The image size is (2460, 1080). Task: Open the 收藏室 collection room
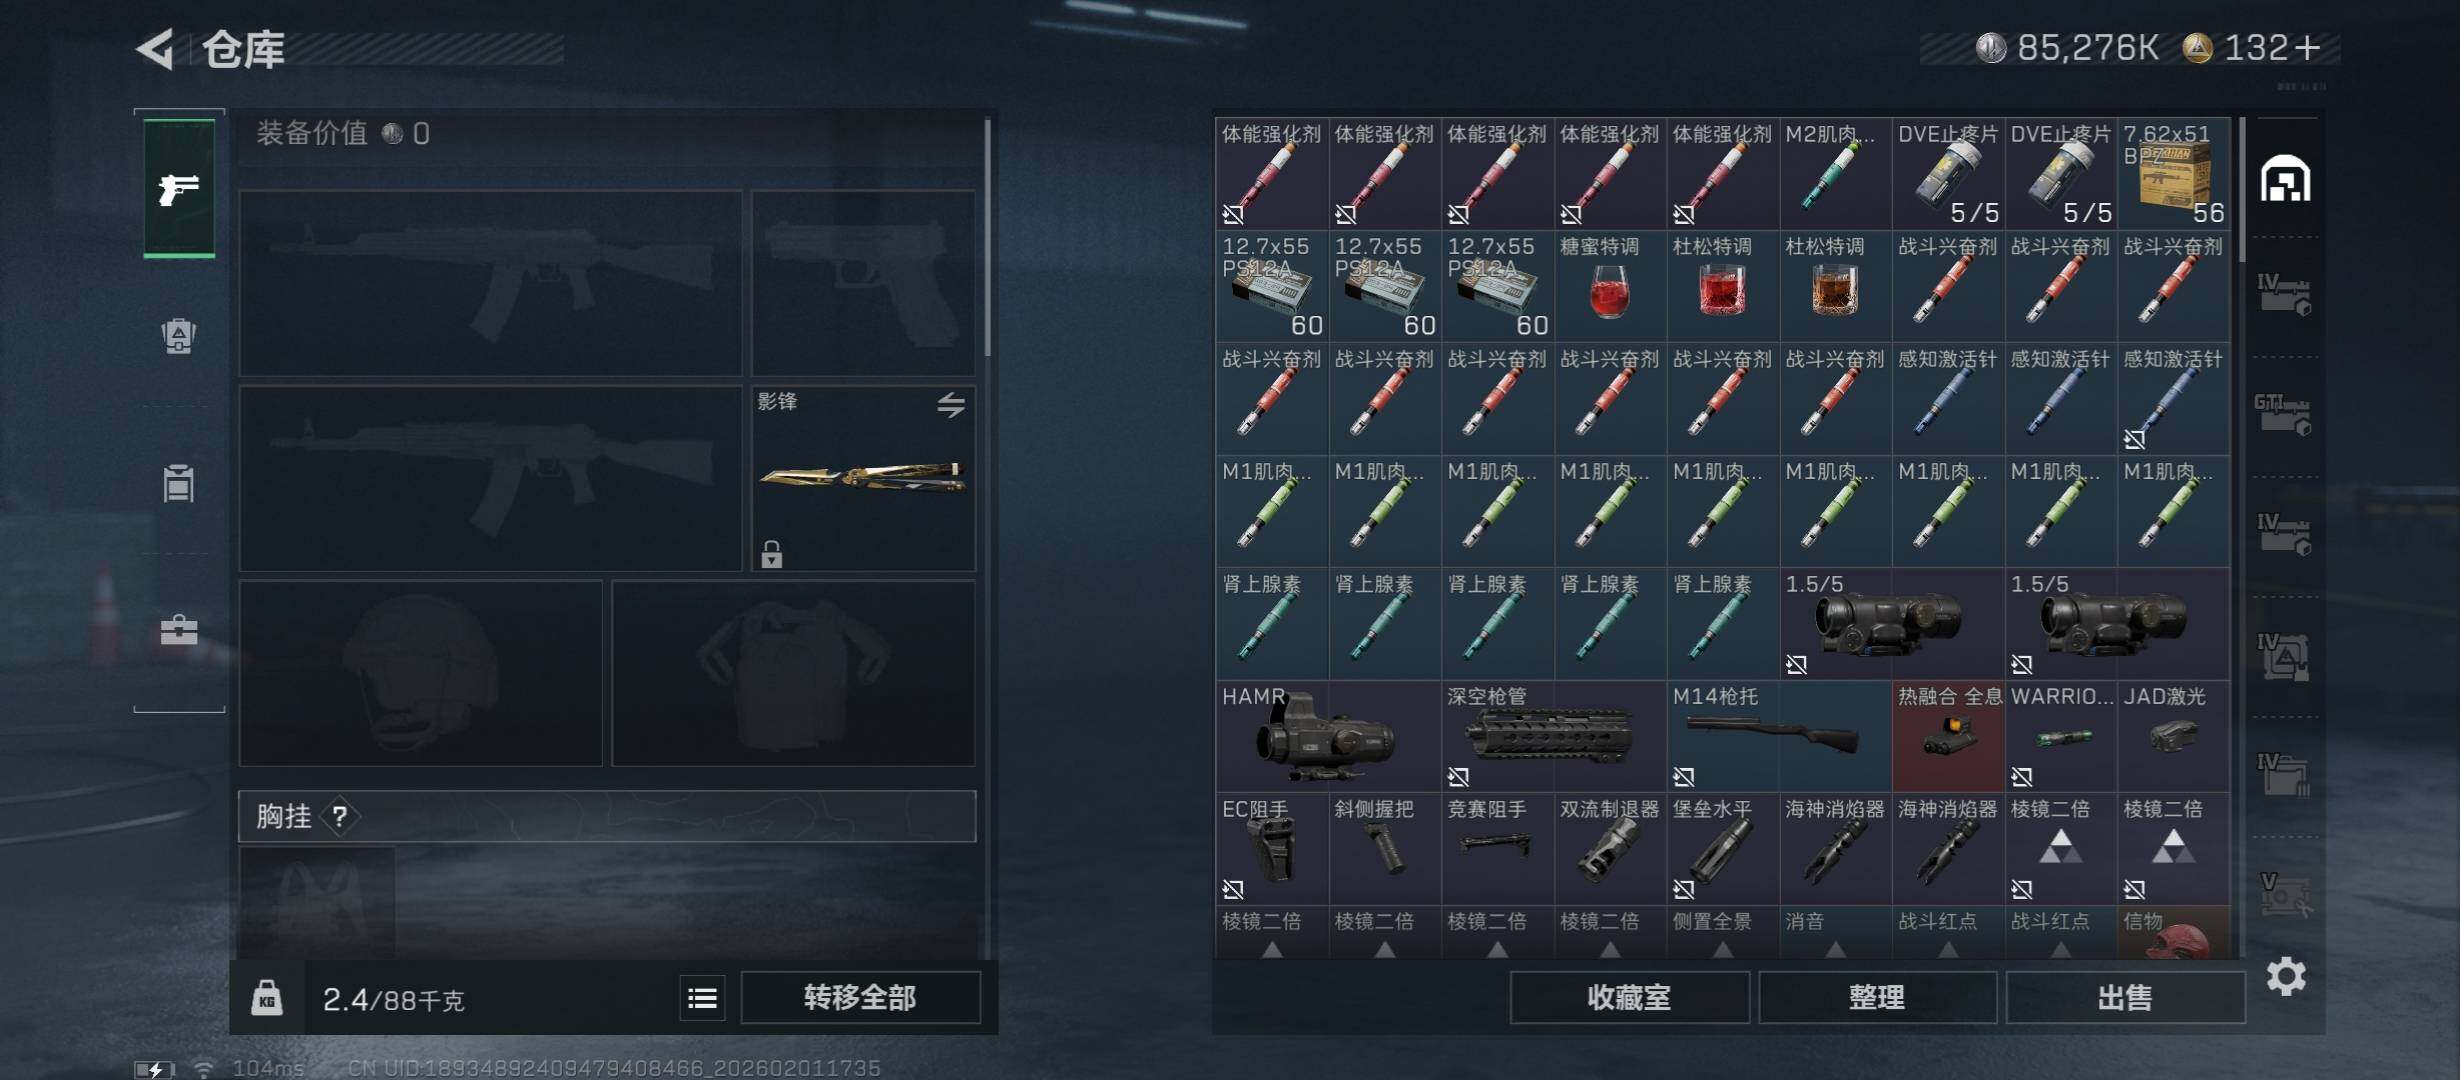pos(1629,998)
